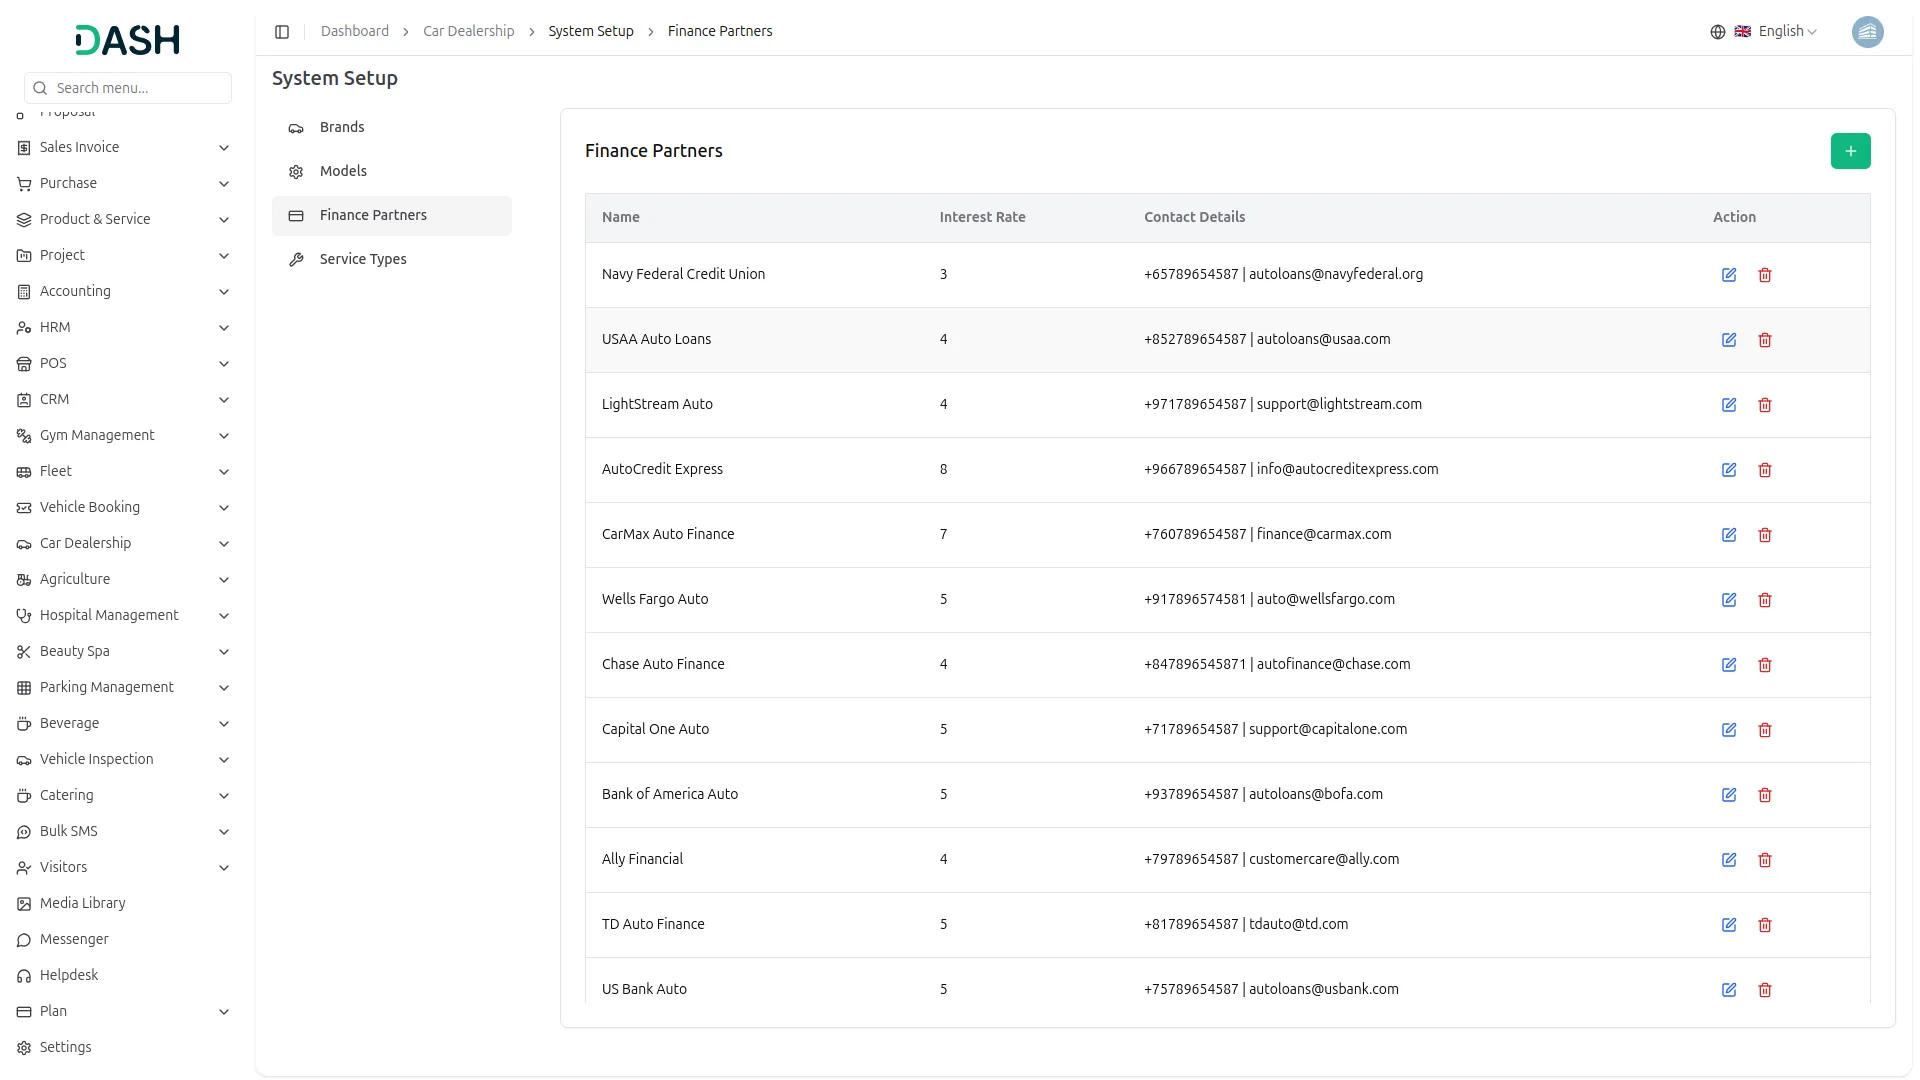Add a new finance partner
The image size is (1920, 1080).
click(x=1850, y=151)
